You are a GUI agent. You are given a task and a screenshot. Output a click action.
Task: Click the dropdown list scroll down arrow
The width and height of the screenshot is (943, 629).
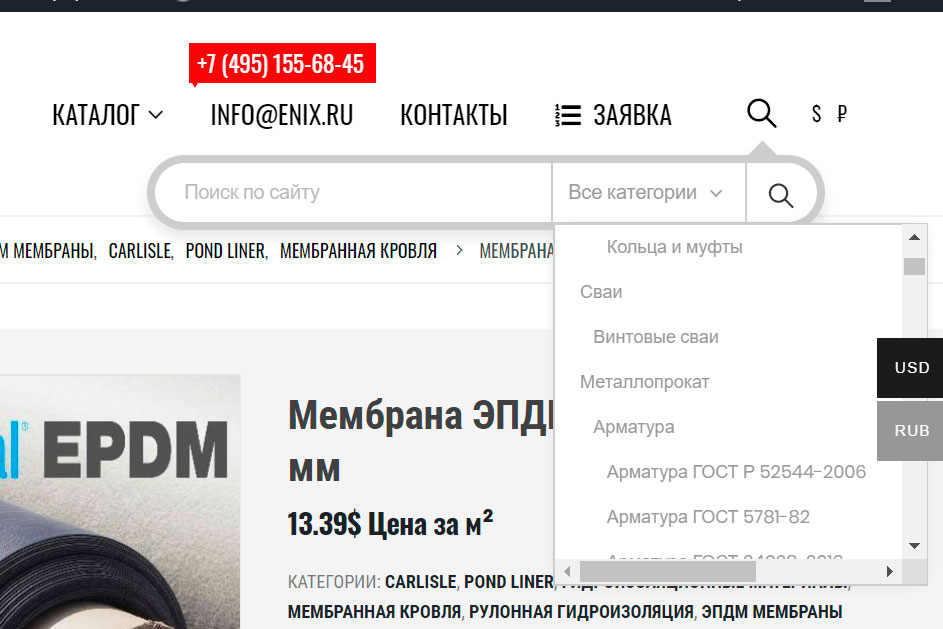[914, 546]
